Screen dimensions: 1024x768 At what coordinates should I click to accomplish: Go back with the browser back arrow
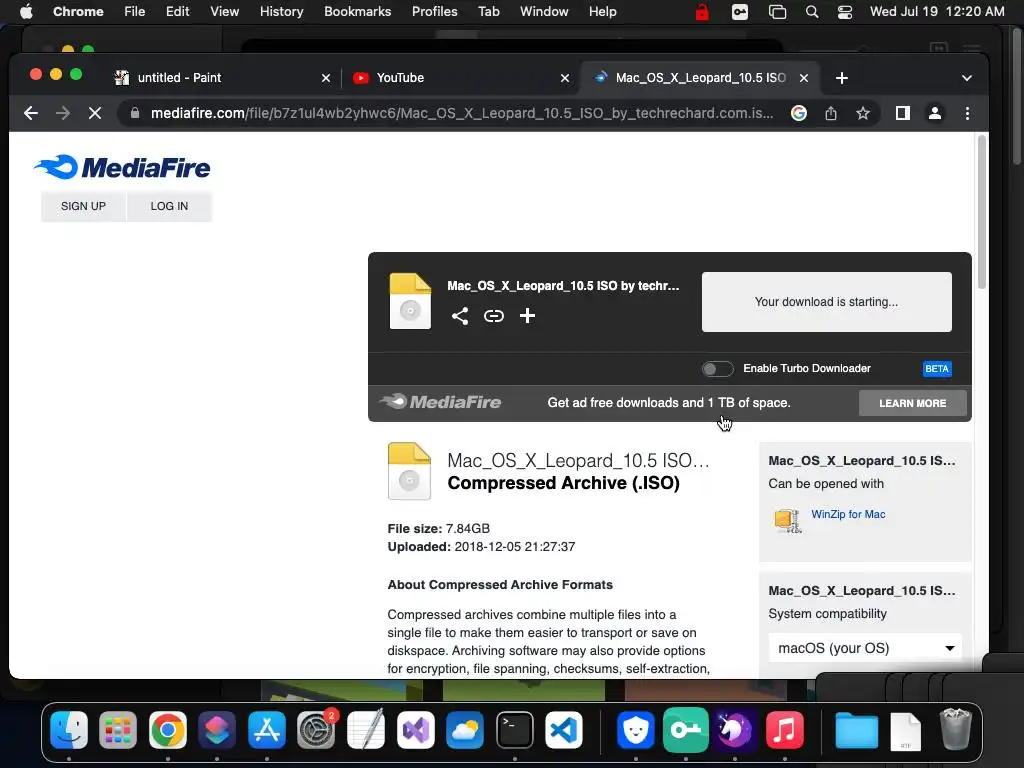[31, 113]
